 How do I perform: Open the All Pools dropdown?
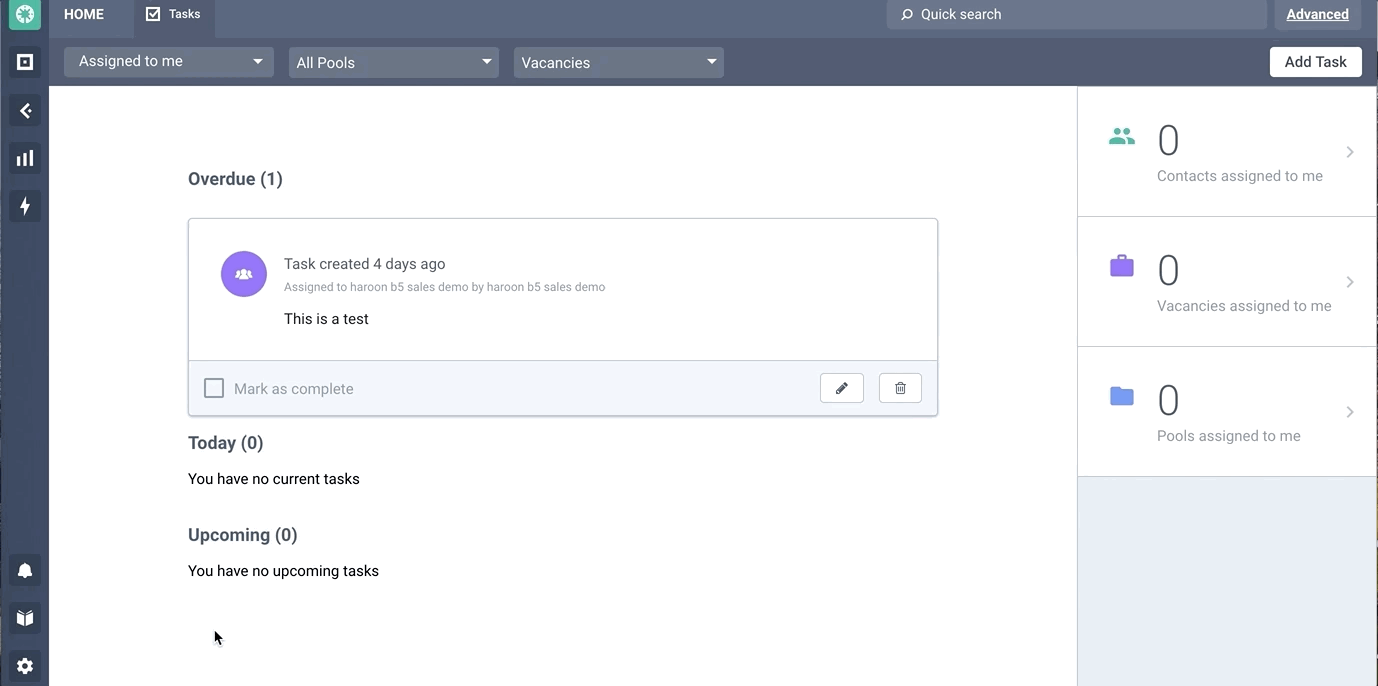[x=394, y=62]
